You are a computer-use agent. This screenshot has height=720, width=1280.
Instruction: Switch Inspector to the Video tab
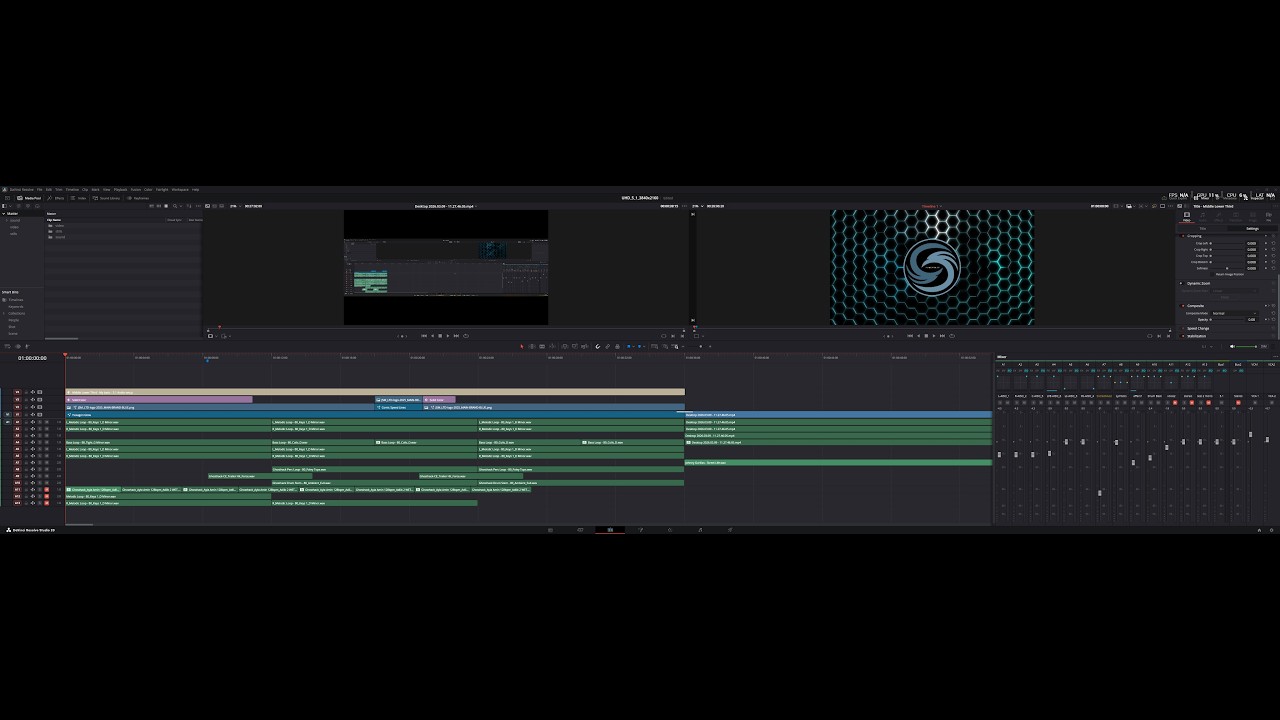pyautogui.click(x=1187, y=216)
